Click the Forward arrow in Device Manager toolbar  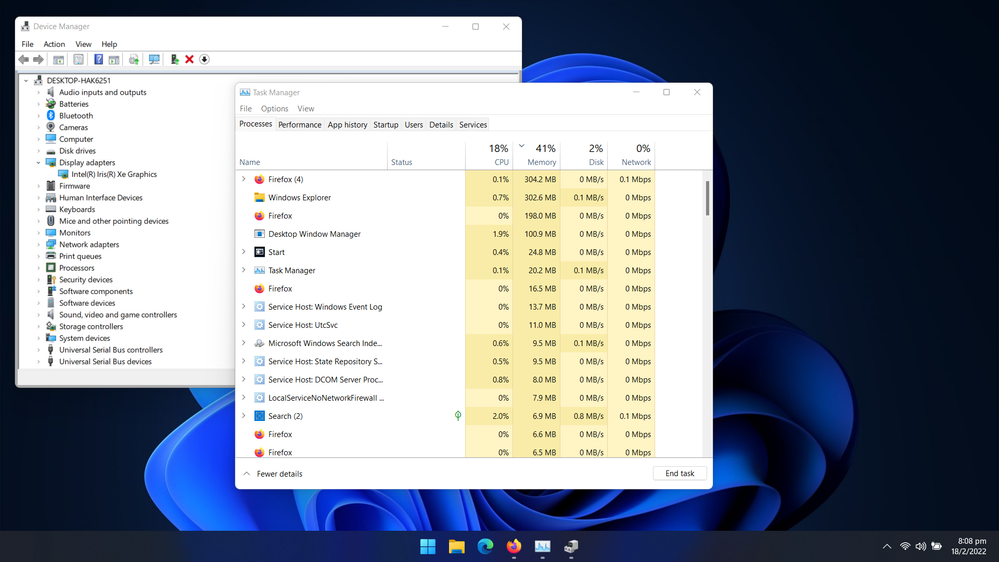tap(38, 59)
